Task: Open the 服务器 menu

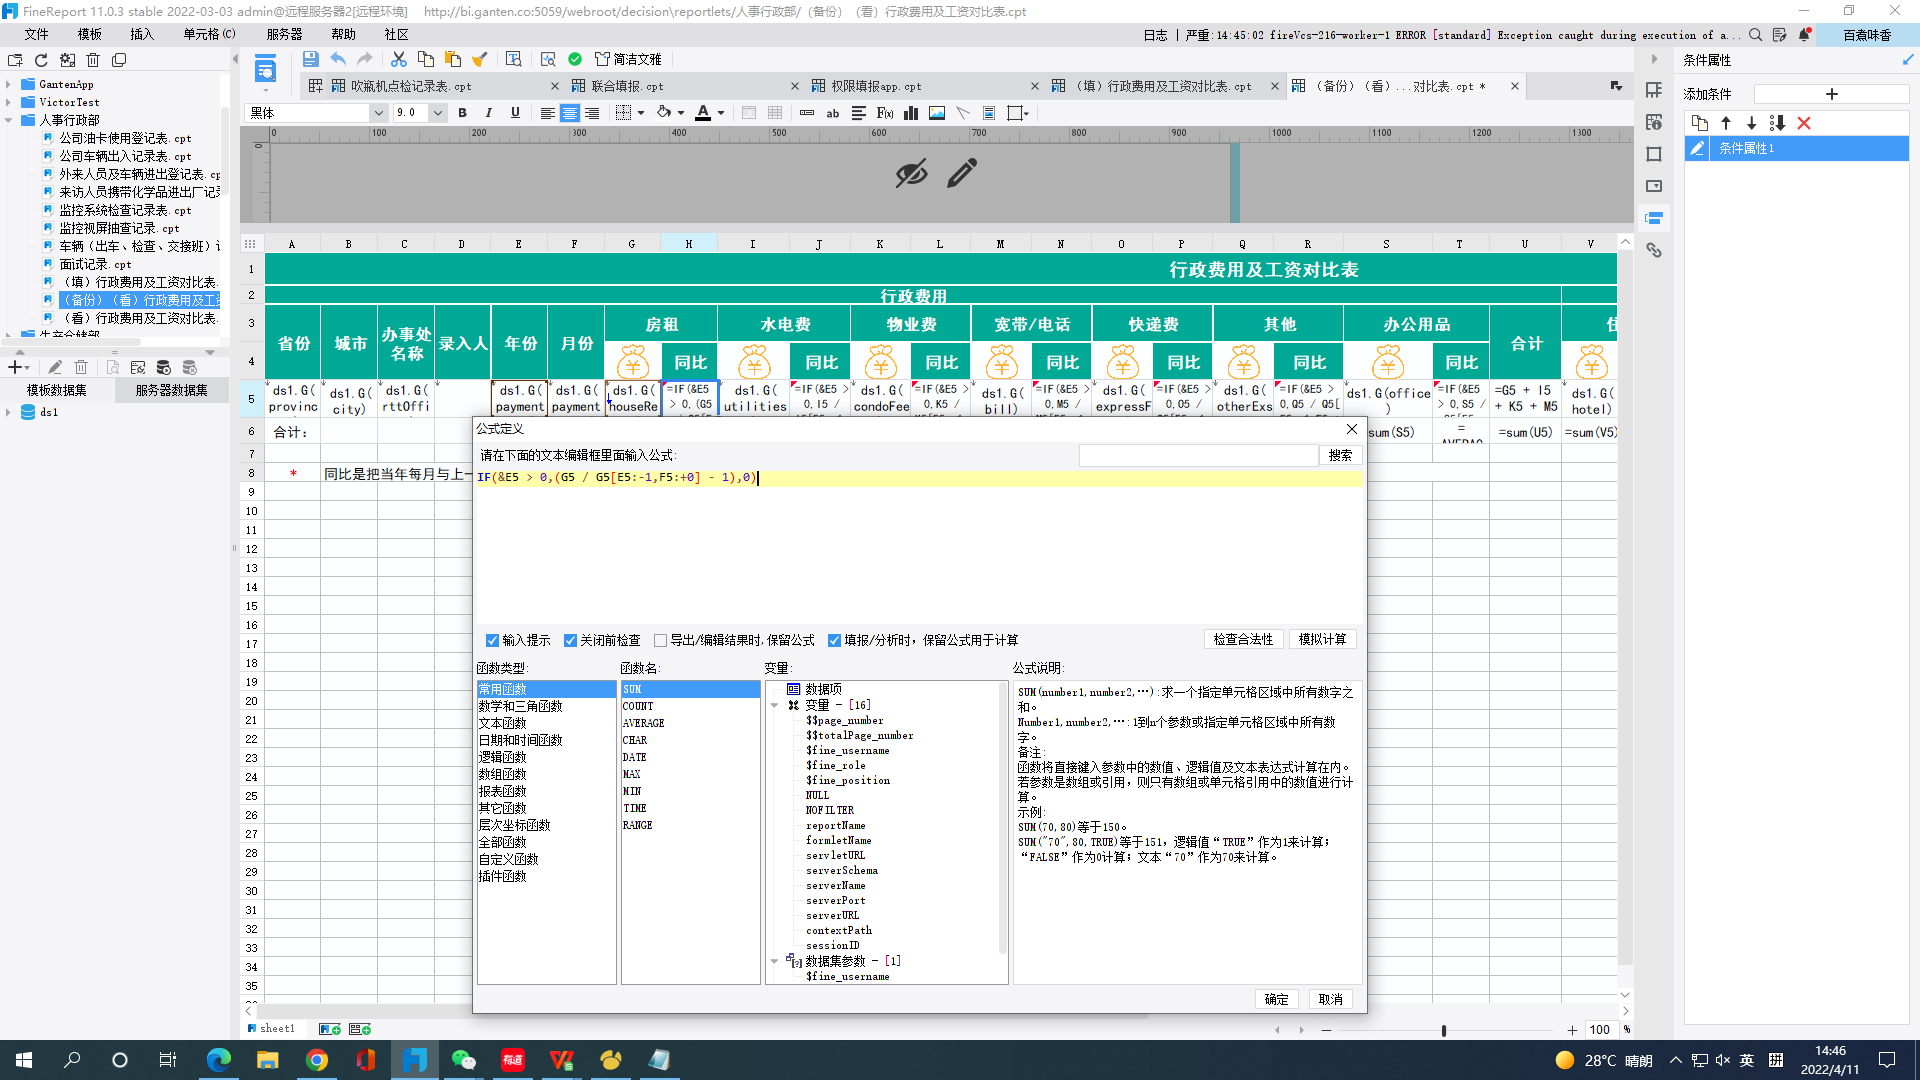Action: 284,34
